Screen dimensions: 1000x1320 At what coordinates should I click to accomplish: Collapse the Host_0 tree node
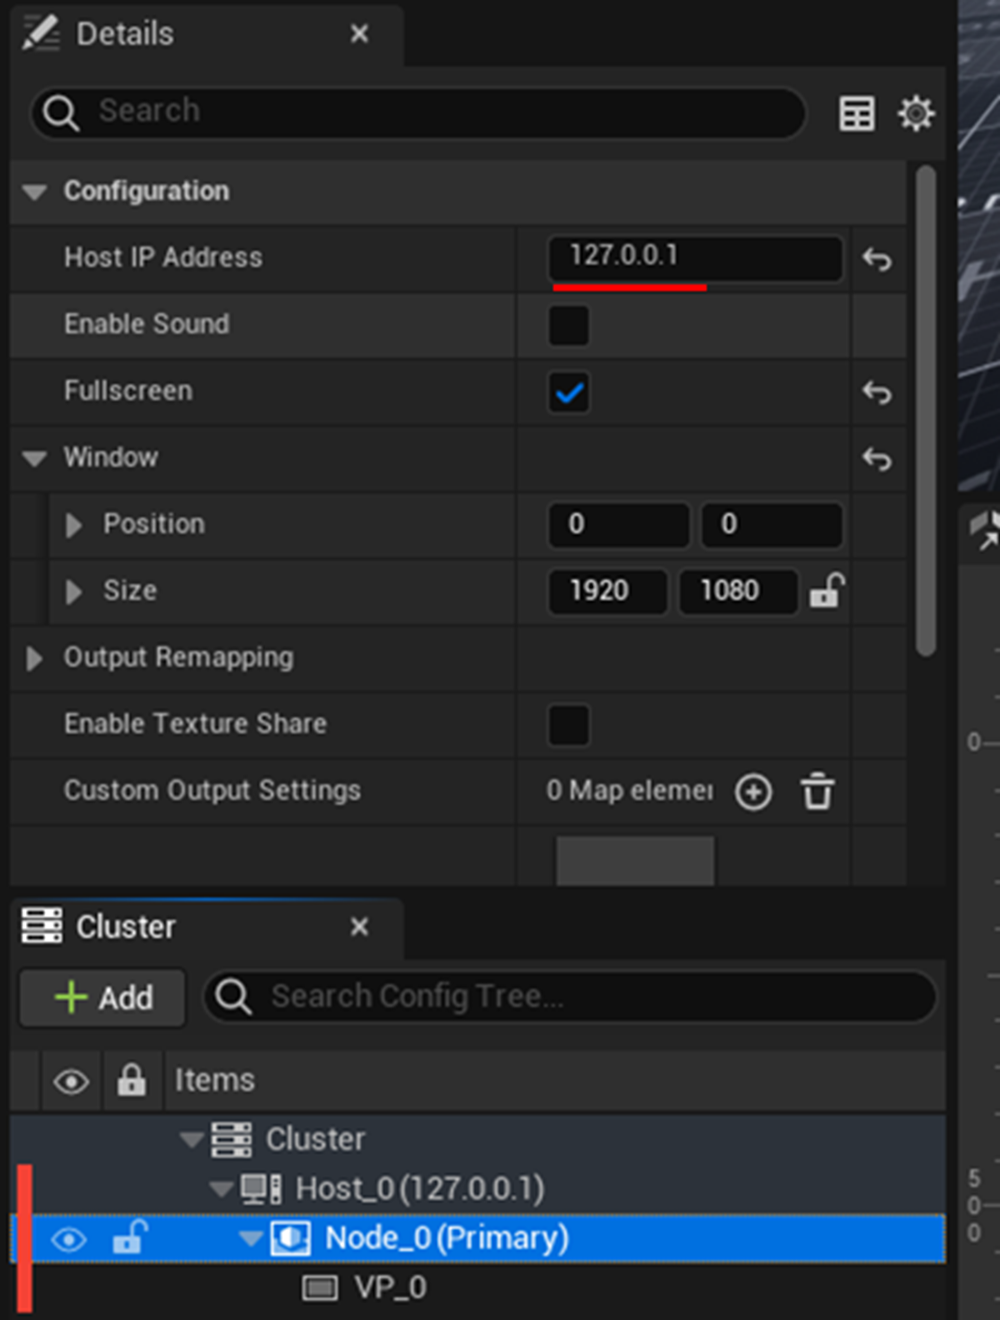[x=222, y=1189]
